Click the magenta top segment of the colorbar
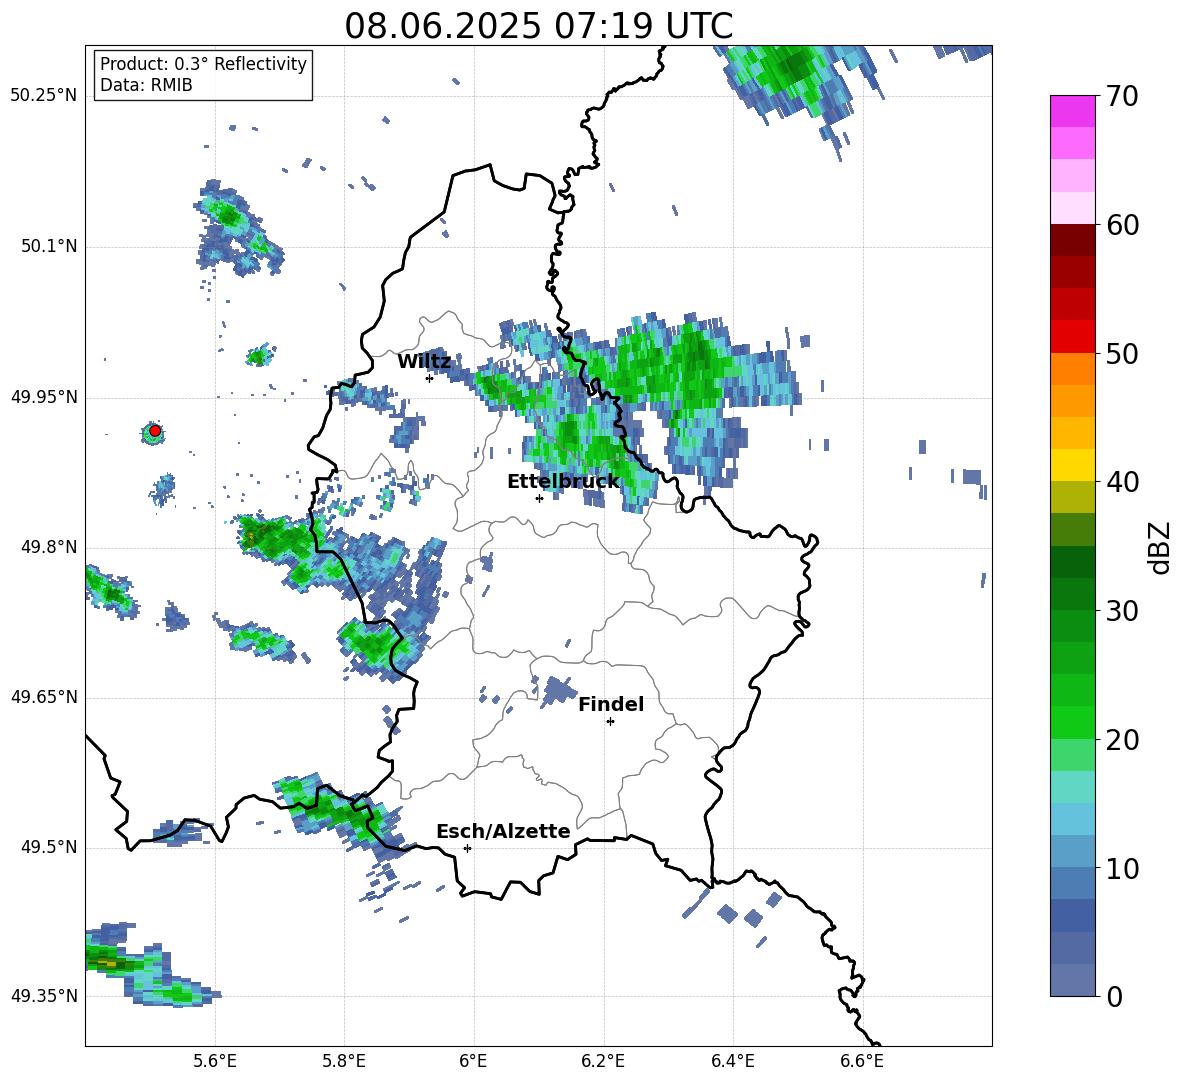The height and width of the screenshot is (1081, 1184). 1072,111
